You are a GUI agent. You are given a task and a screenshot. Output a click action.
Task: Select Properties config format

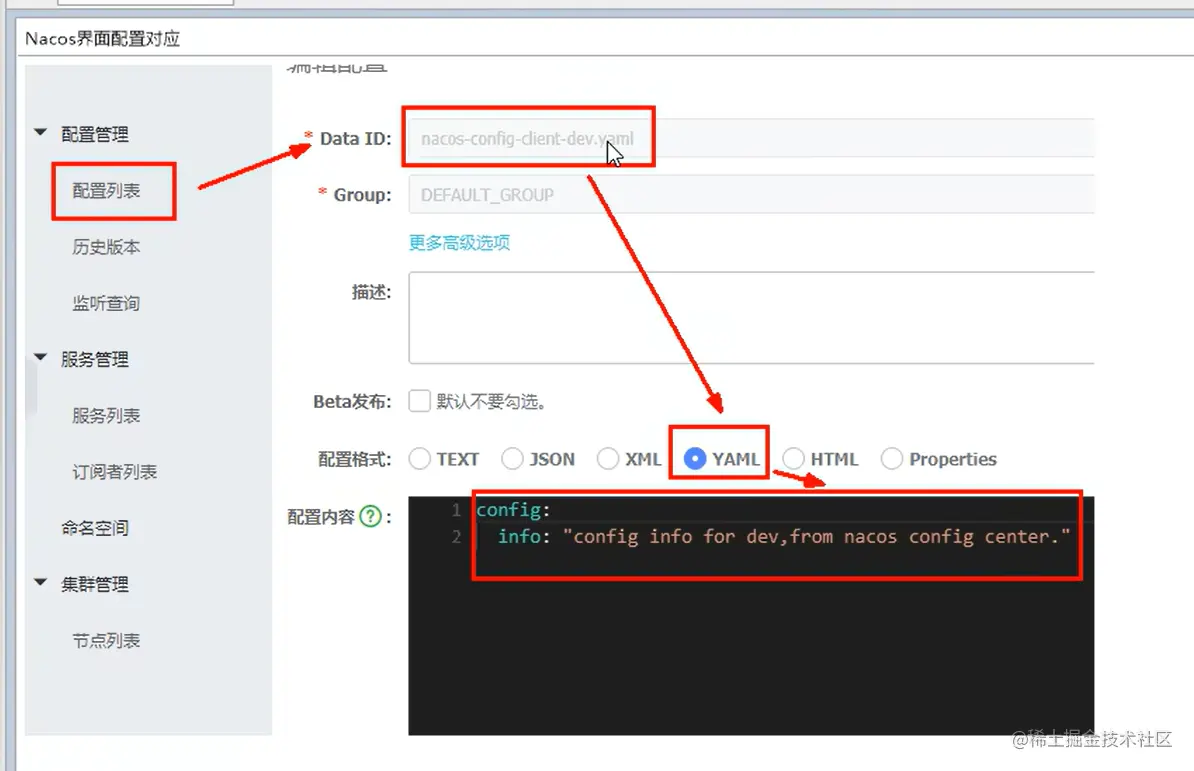pos(892,458)
